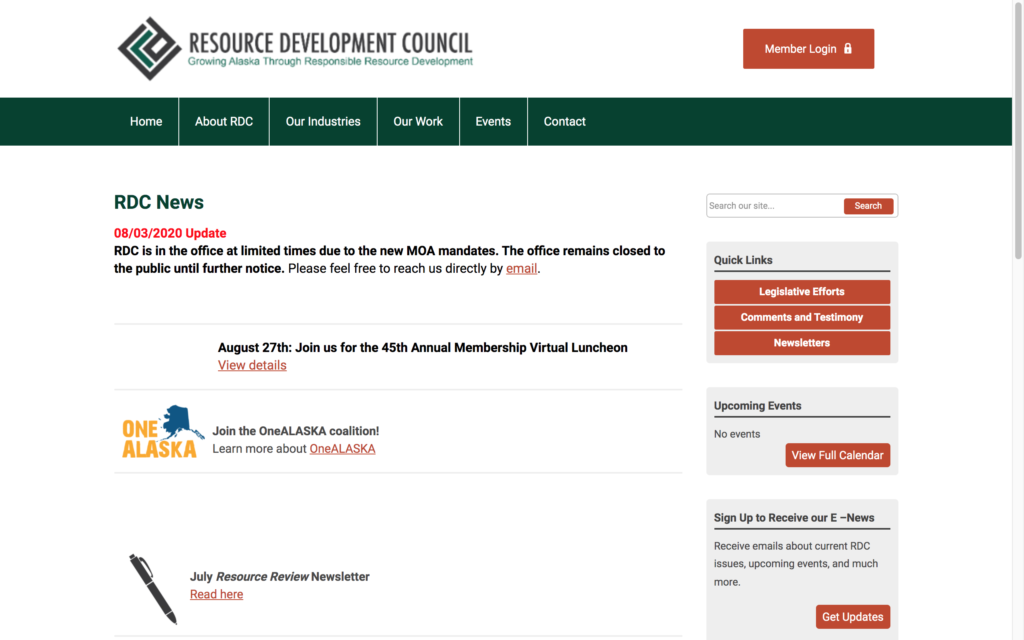1024x640 pixels.
Task: Open the Home menu item
Action: point(146,122)
